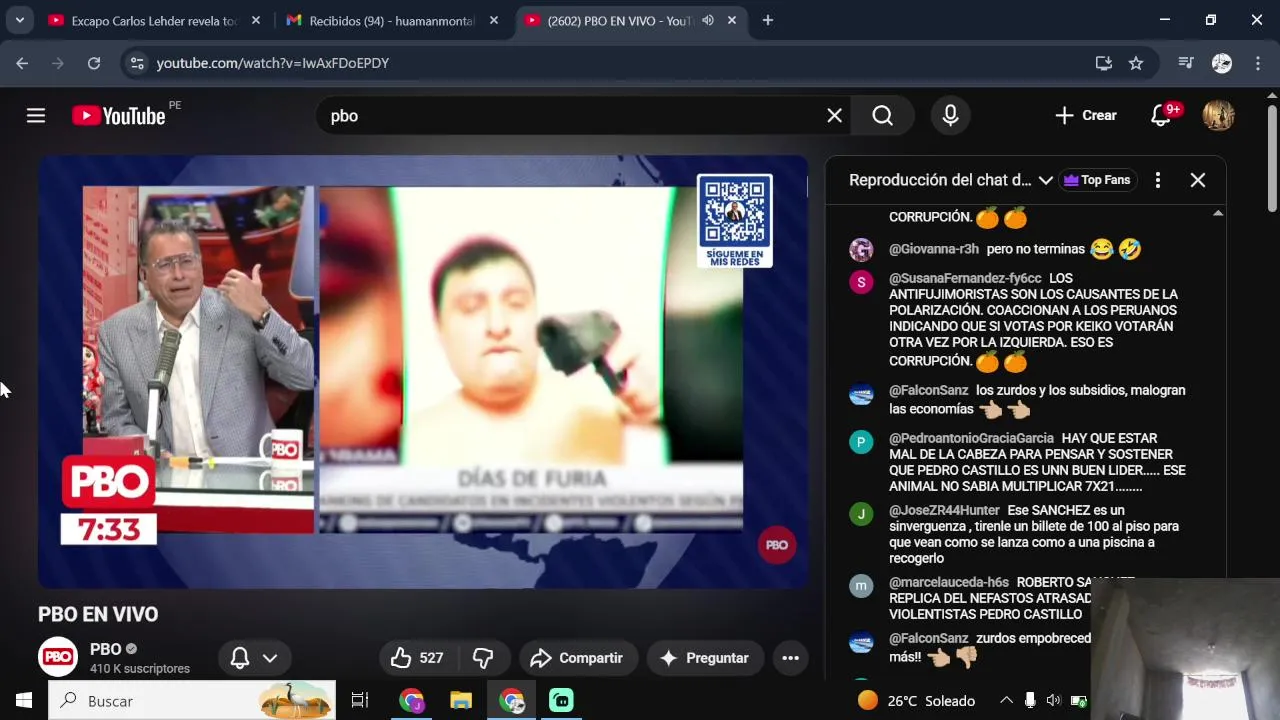This screenshot has height=720, width=1280.
Task: View site information icon in address bar
Action: pyautogui.click(x=137, y=63)
